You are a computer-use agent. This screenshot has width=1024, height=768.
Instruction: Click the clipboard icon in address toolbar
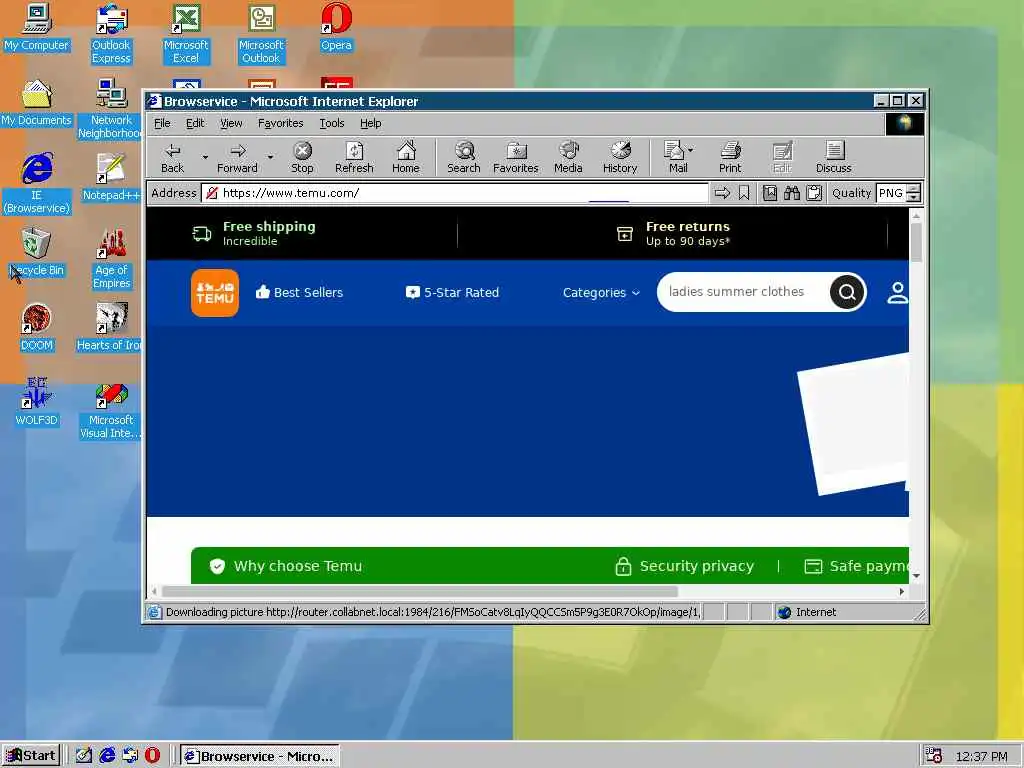(814, 193)
